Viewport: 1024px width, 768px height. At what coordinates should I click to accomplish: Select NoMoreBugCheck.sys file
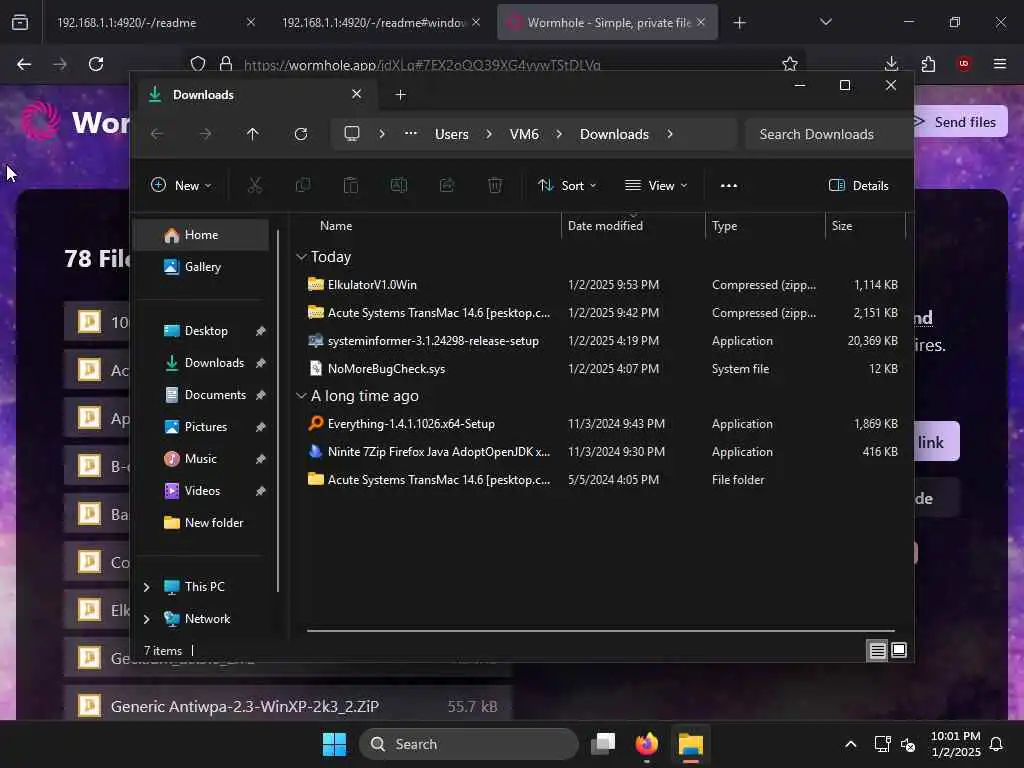600,369
